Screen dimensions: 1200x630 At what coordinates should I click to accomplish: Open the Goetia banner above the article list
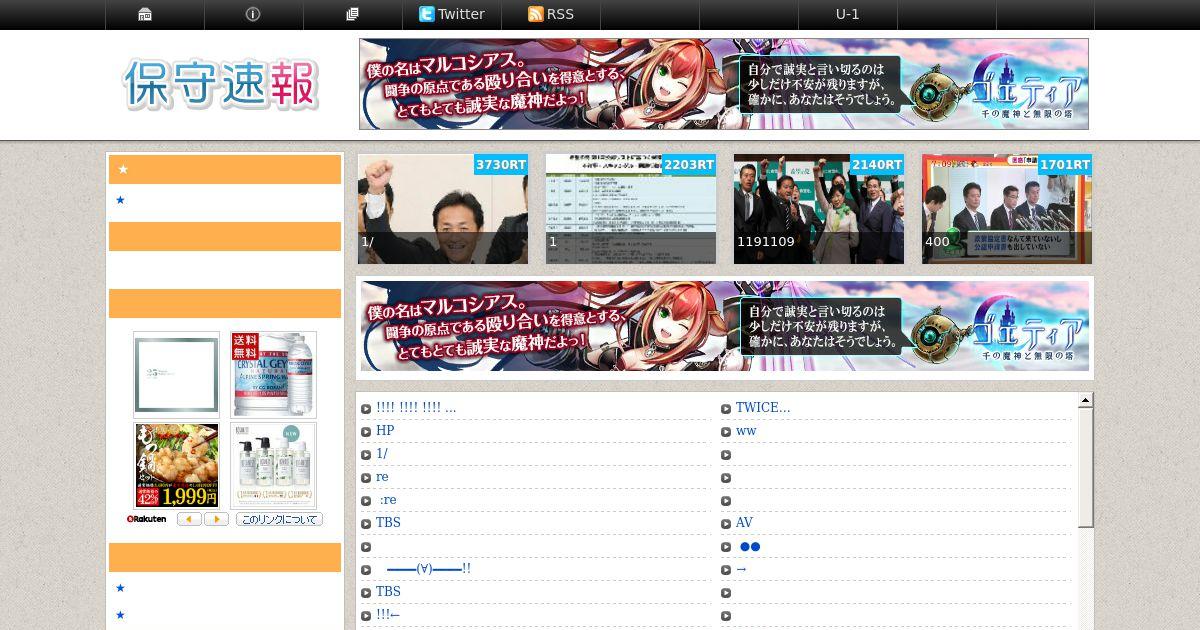click(724, 326)
